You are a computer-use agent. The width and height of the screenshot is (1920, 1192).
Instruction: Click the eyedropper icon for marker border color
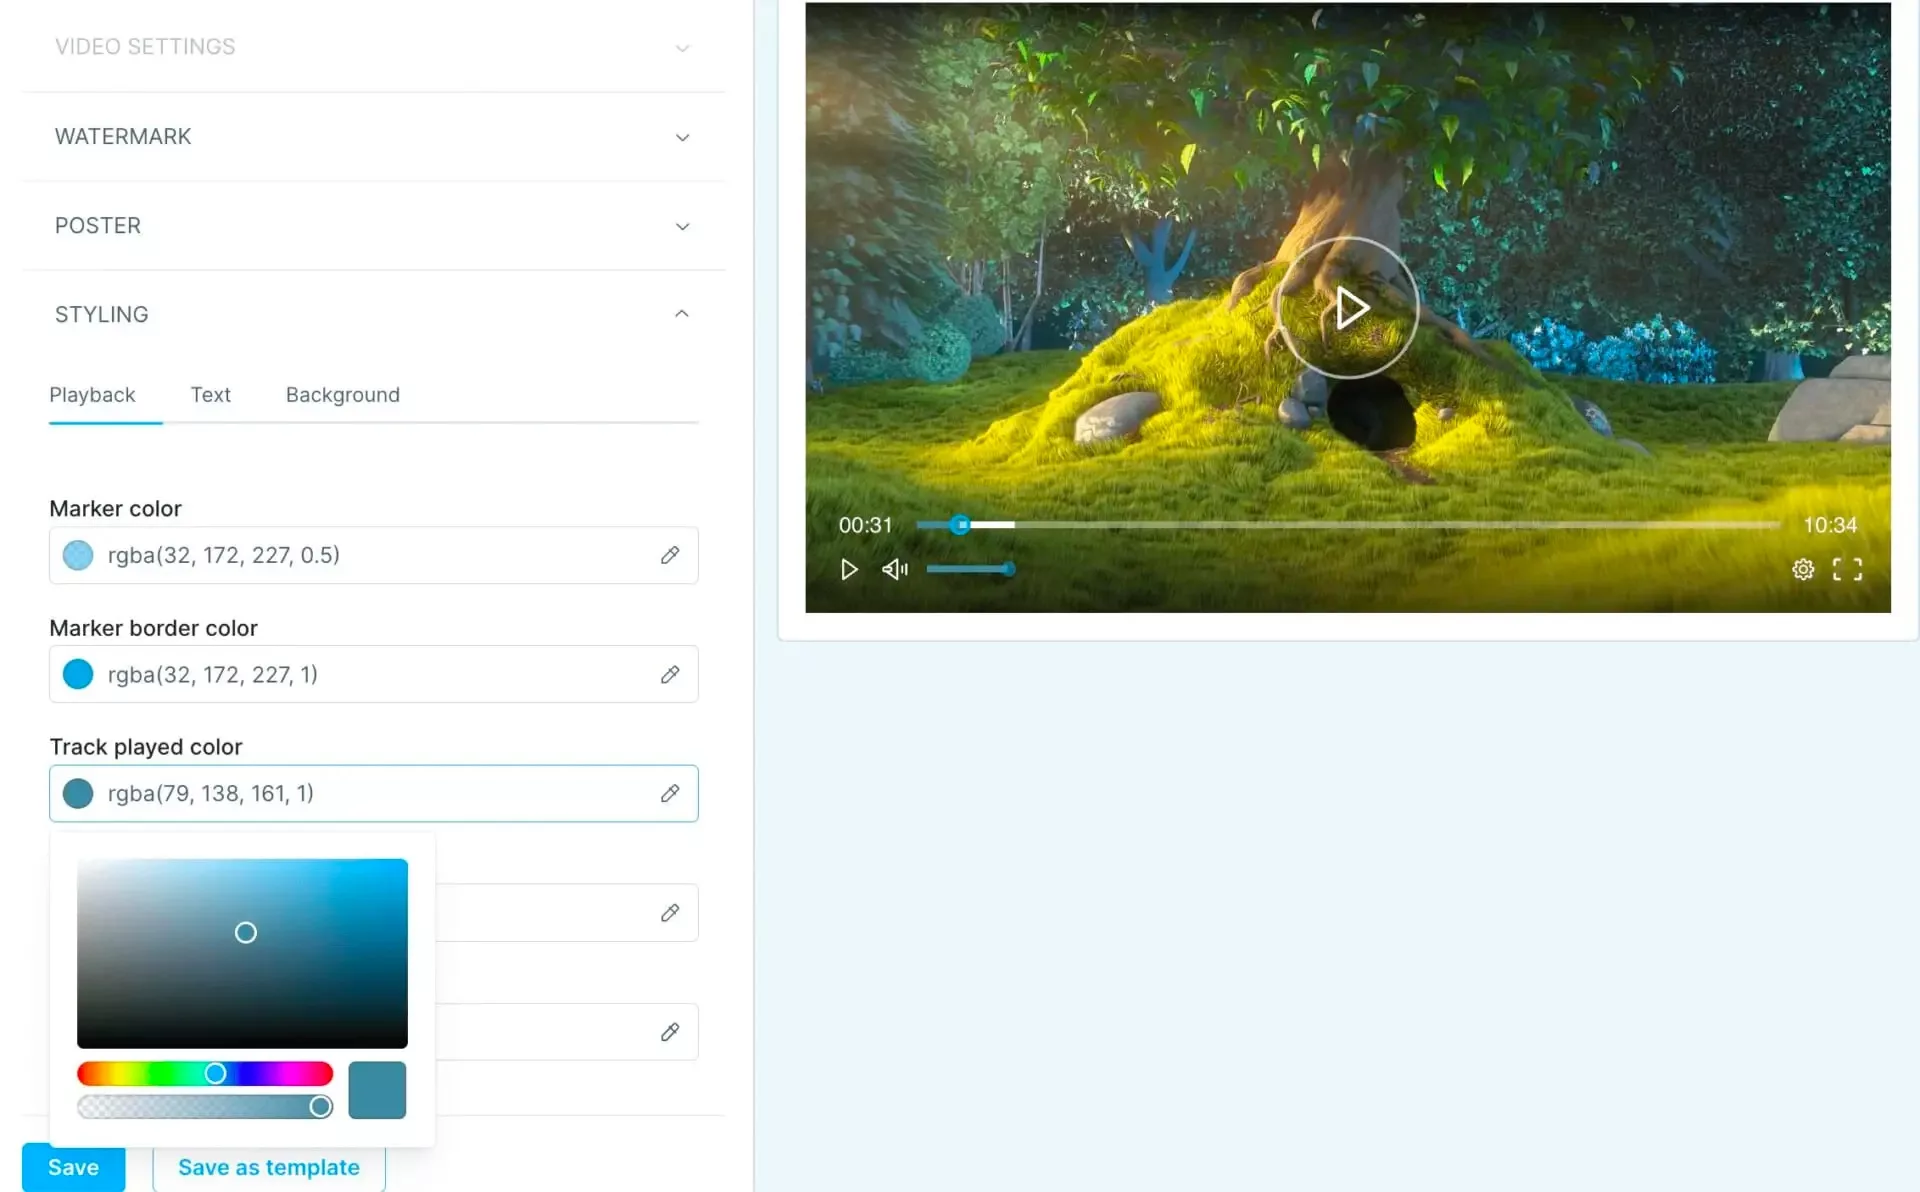click(670, 674)
